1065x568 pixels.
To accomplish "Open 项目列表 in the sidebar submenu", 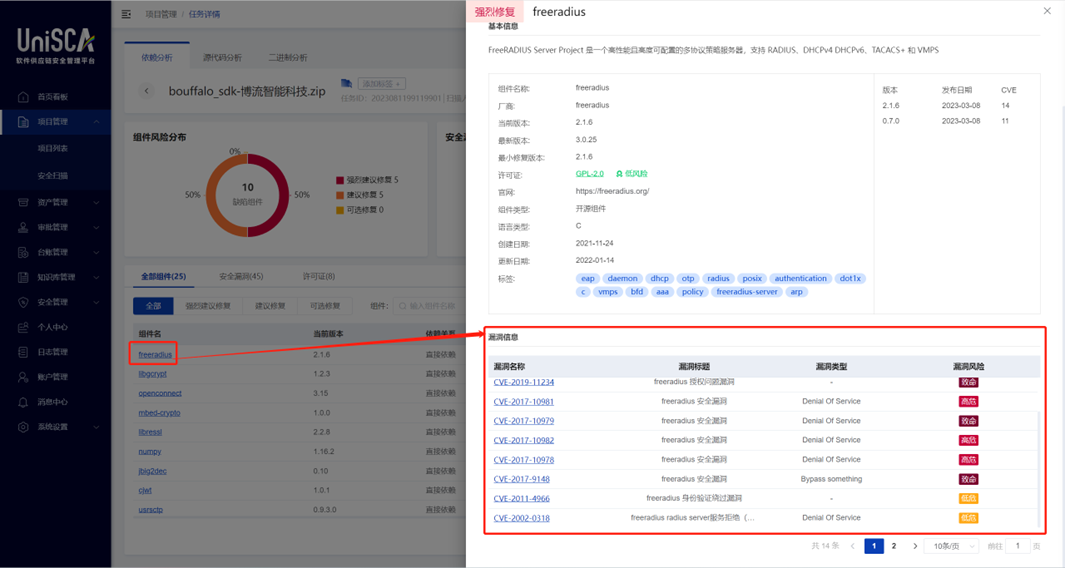I will click(53, 148).
